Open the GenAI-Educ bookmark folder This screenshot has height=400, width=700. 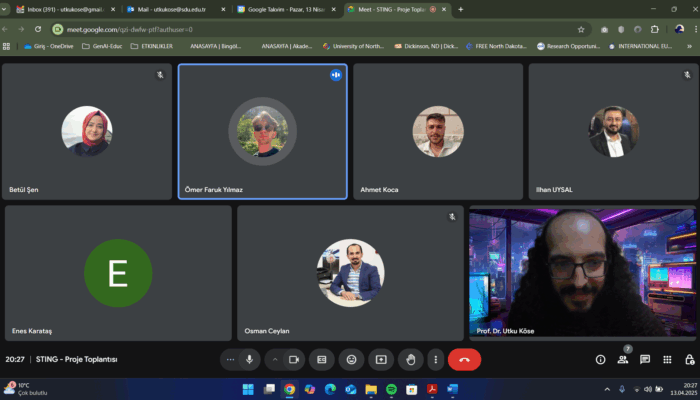pos(104,46)
